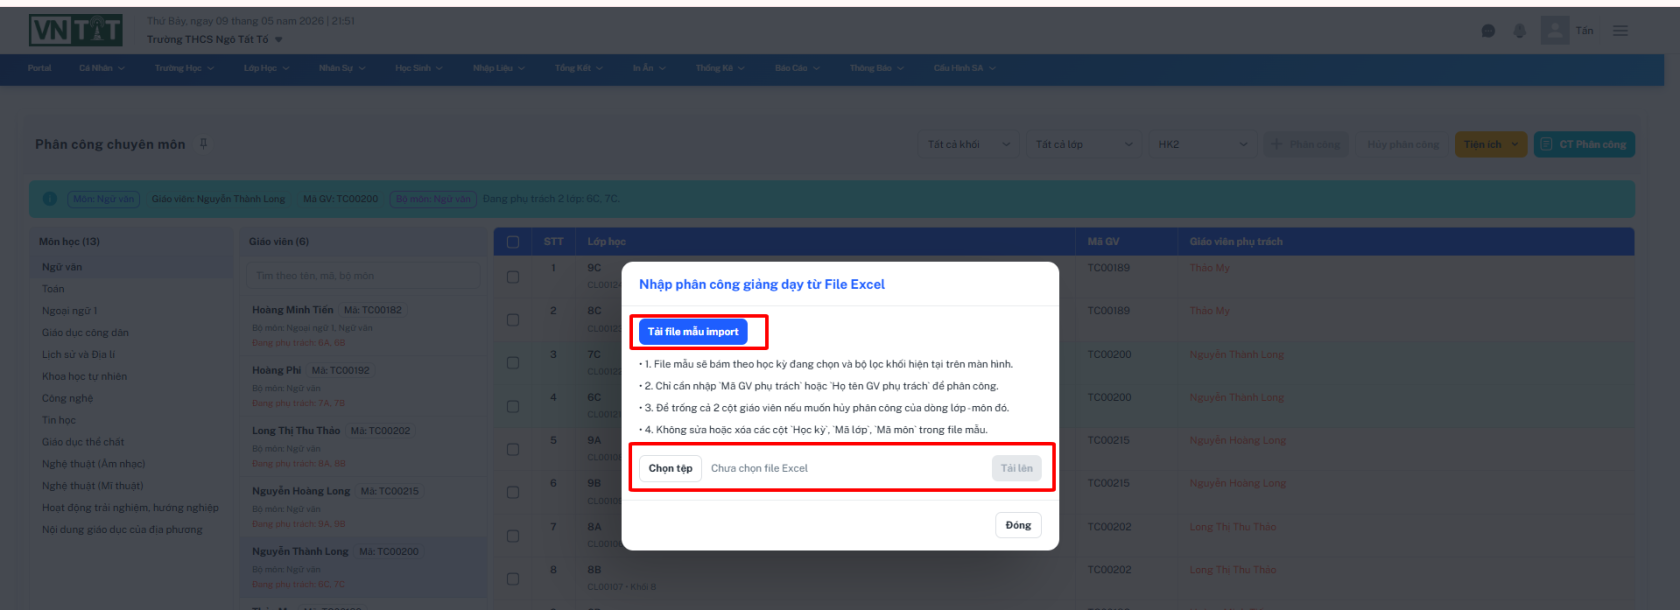1680x610 pixels.
Task: Select subject Nghệ thuật (Âm nhạc)
Action: point(132,464)
